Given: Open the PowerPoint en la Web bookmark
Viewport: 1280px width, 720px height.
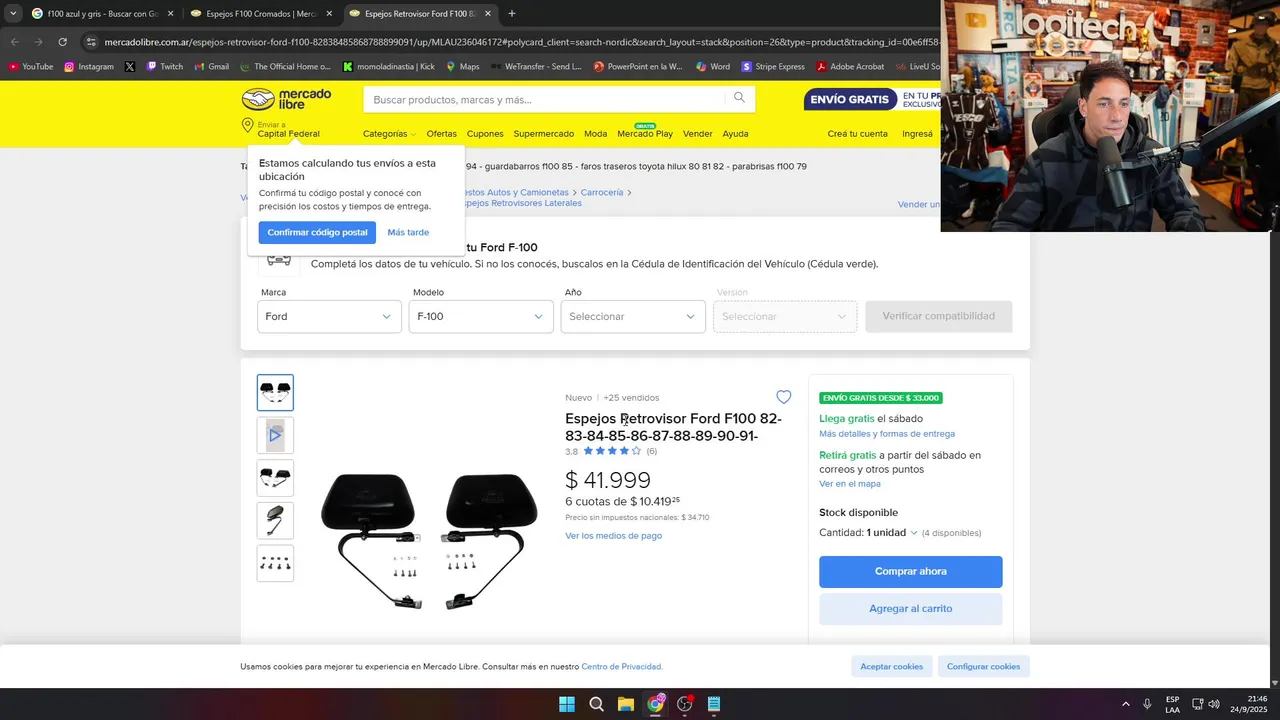Looking at the screenshot, I should point(638,67).
